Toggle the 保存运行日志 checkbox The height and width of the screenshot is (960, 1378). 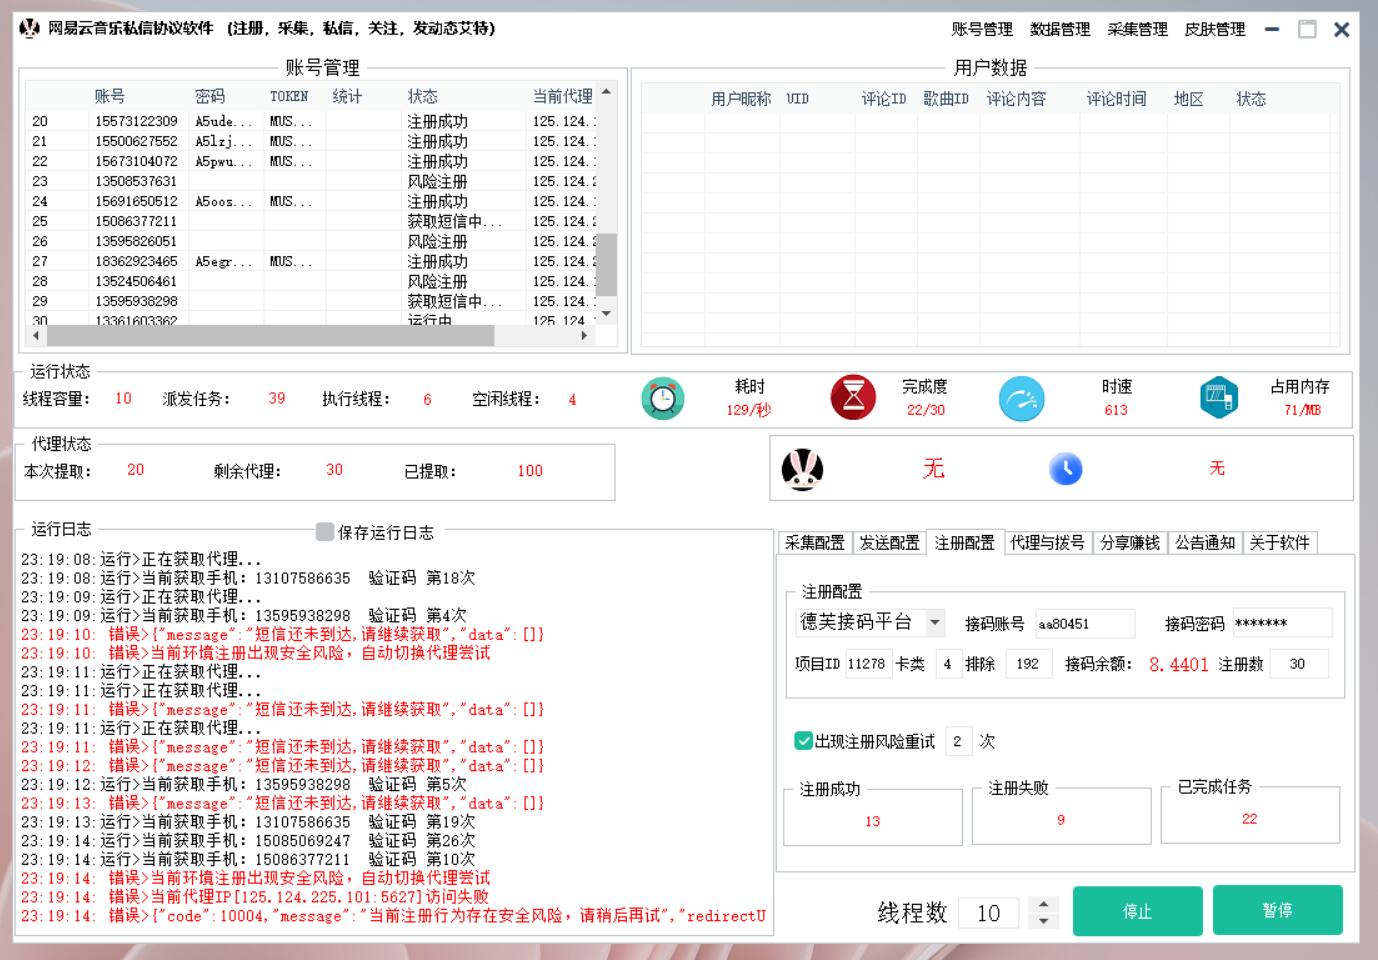click(x=325, y=532)
